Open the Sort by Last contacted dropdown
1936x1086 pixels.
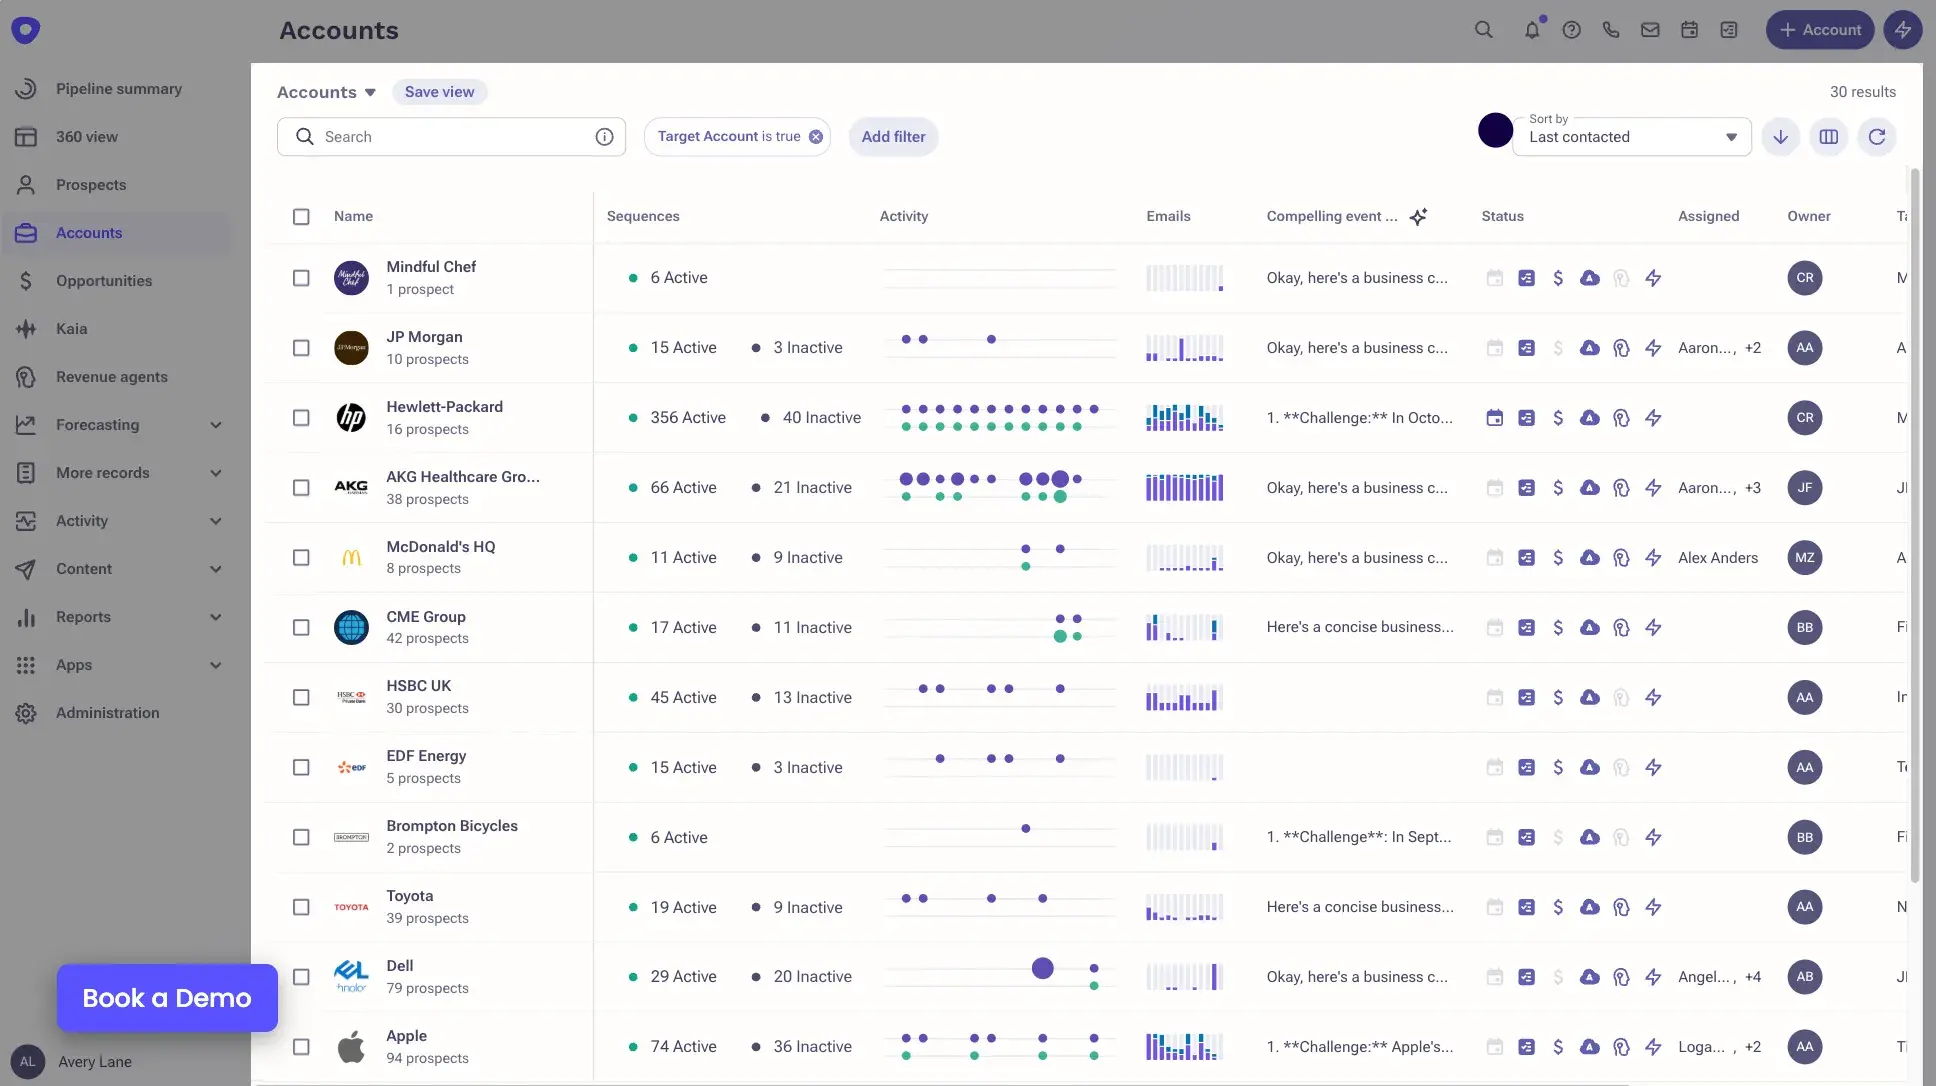1632,137
